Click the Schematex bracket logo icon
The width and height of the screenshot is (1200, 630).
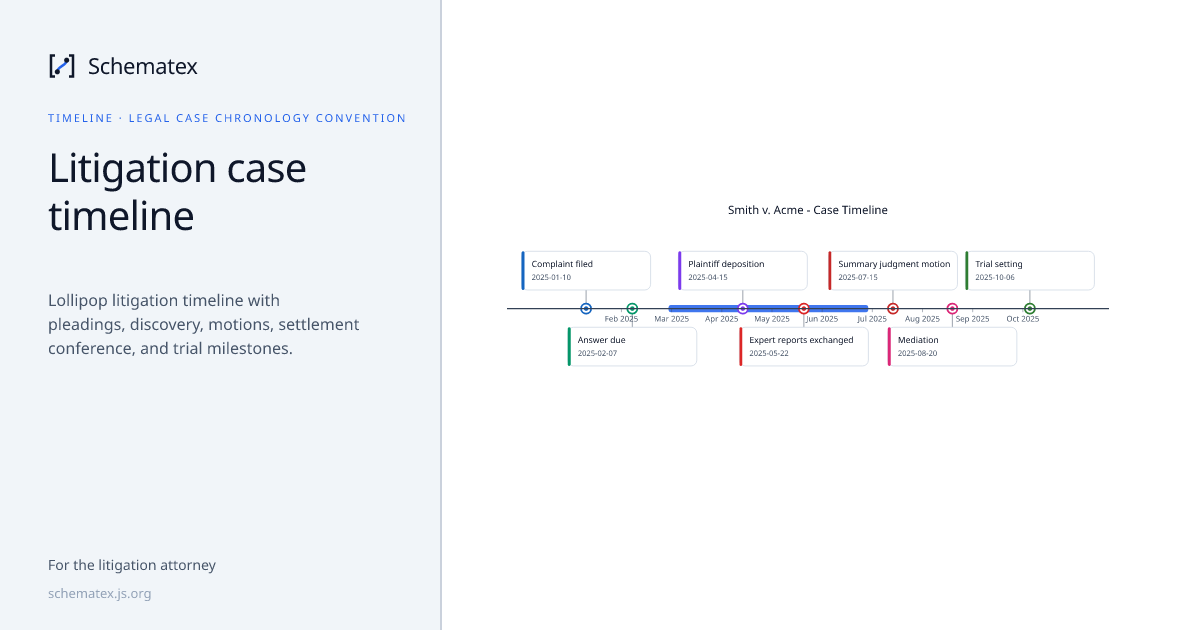pos(61,66)
